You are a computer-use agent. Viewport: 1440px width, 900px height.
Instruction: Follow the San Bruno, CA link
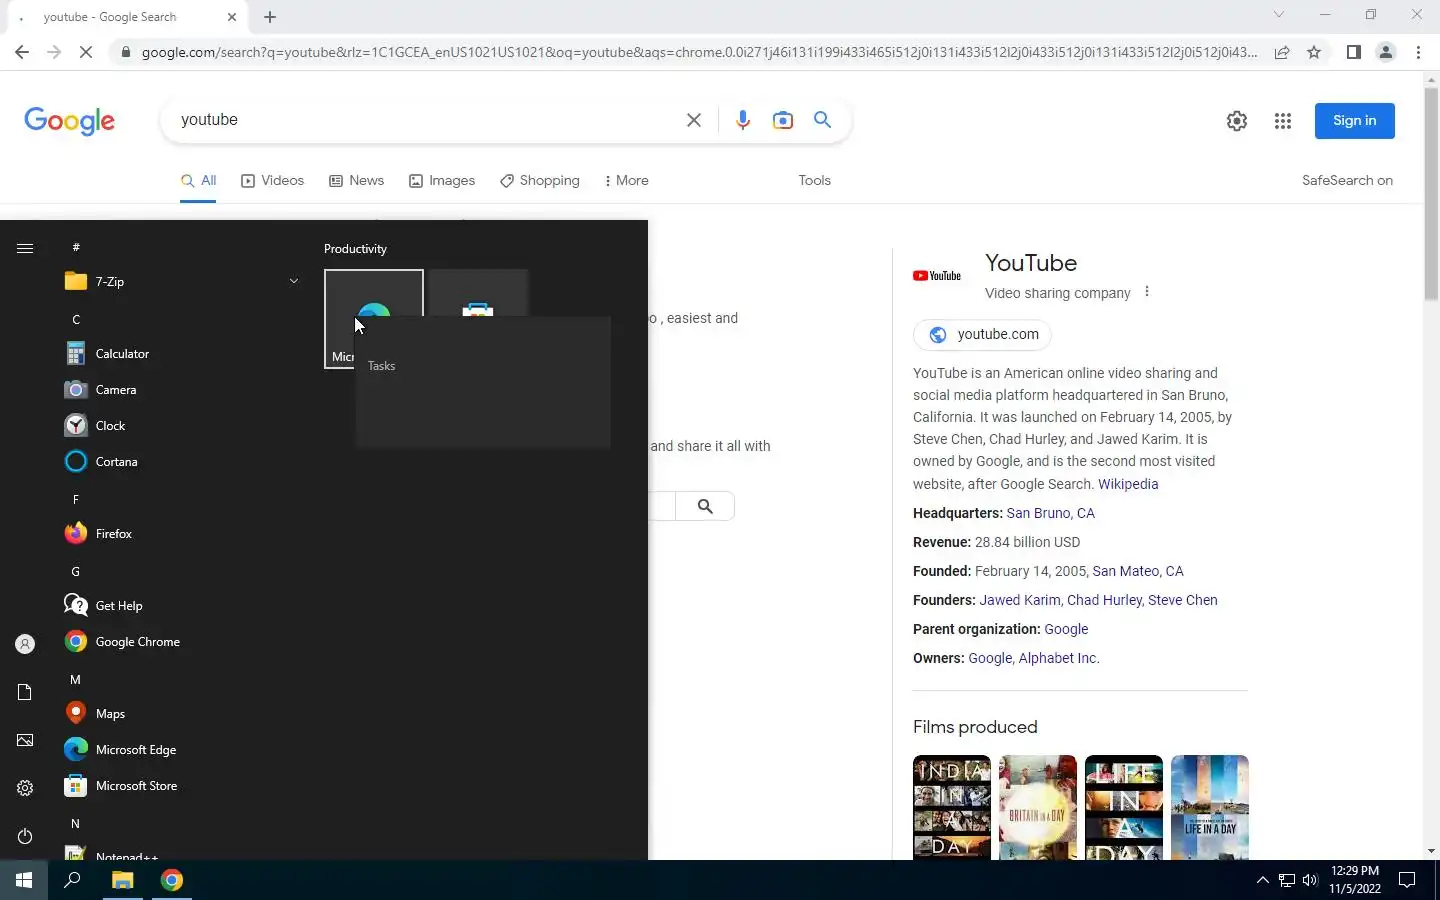coord(1050,513)
